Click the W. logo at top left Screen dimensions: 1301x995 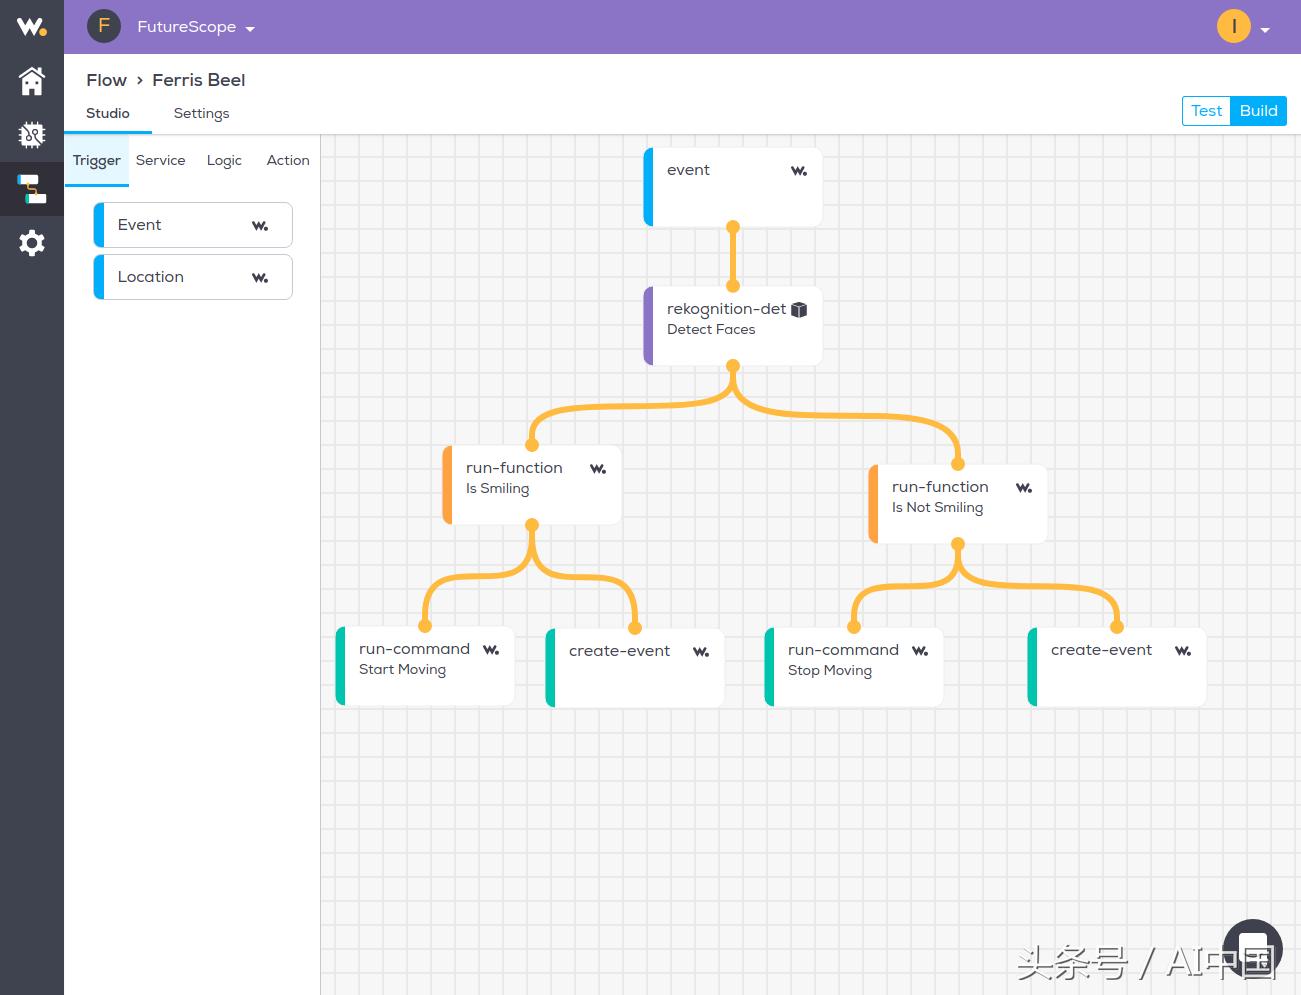click(32, 27)
